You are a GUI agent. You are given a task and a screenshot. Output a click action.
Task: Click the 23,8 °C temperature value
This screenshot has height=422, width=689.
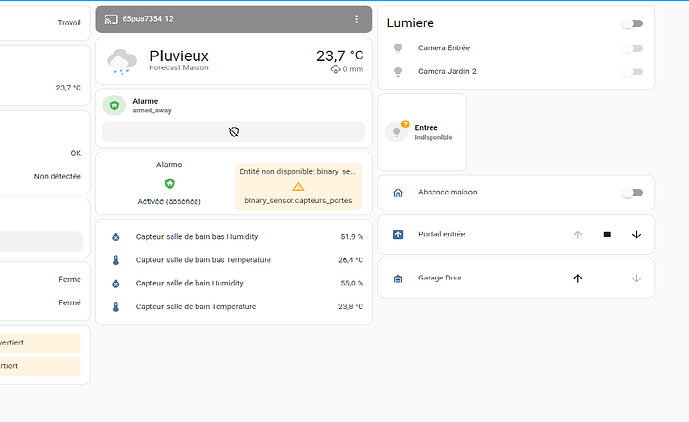(350, 307)
